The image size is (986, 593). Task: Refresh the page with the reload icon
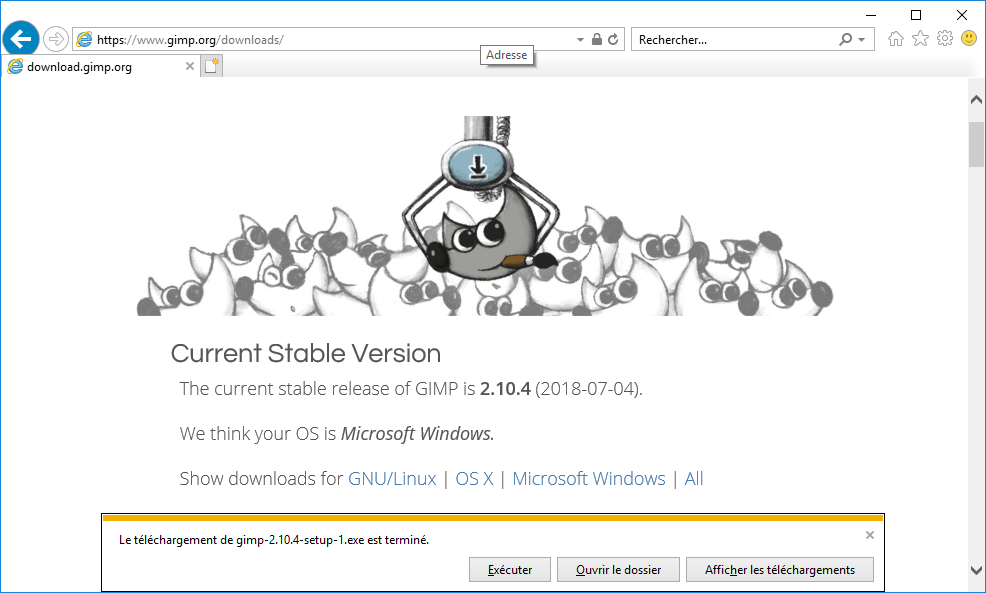point(613,40)
